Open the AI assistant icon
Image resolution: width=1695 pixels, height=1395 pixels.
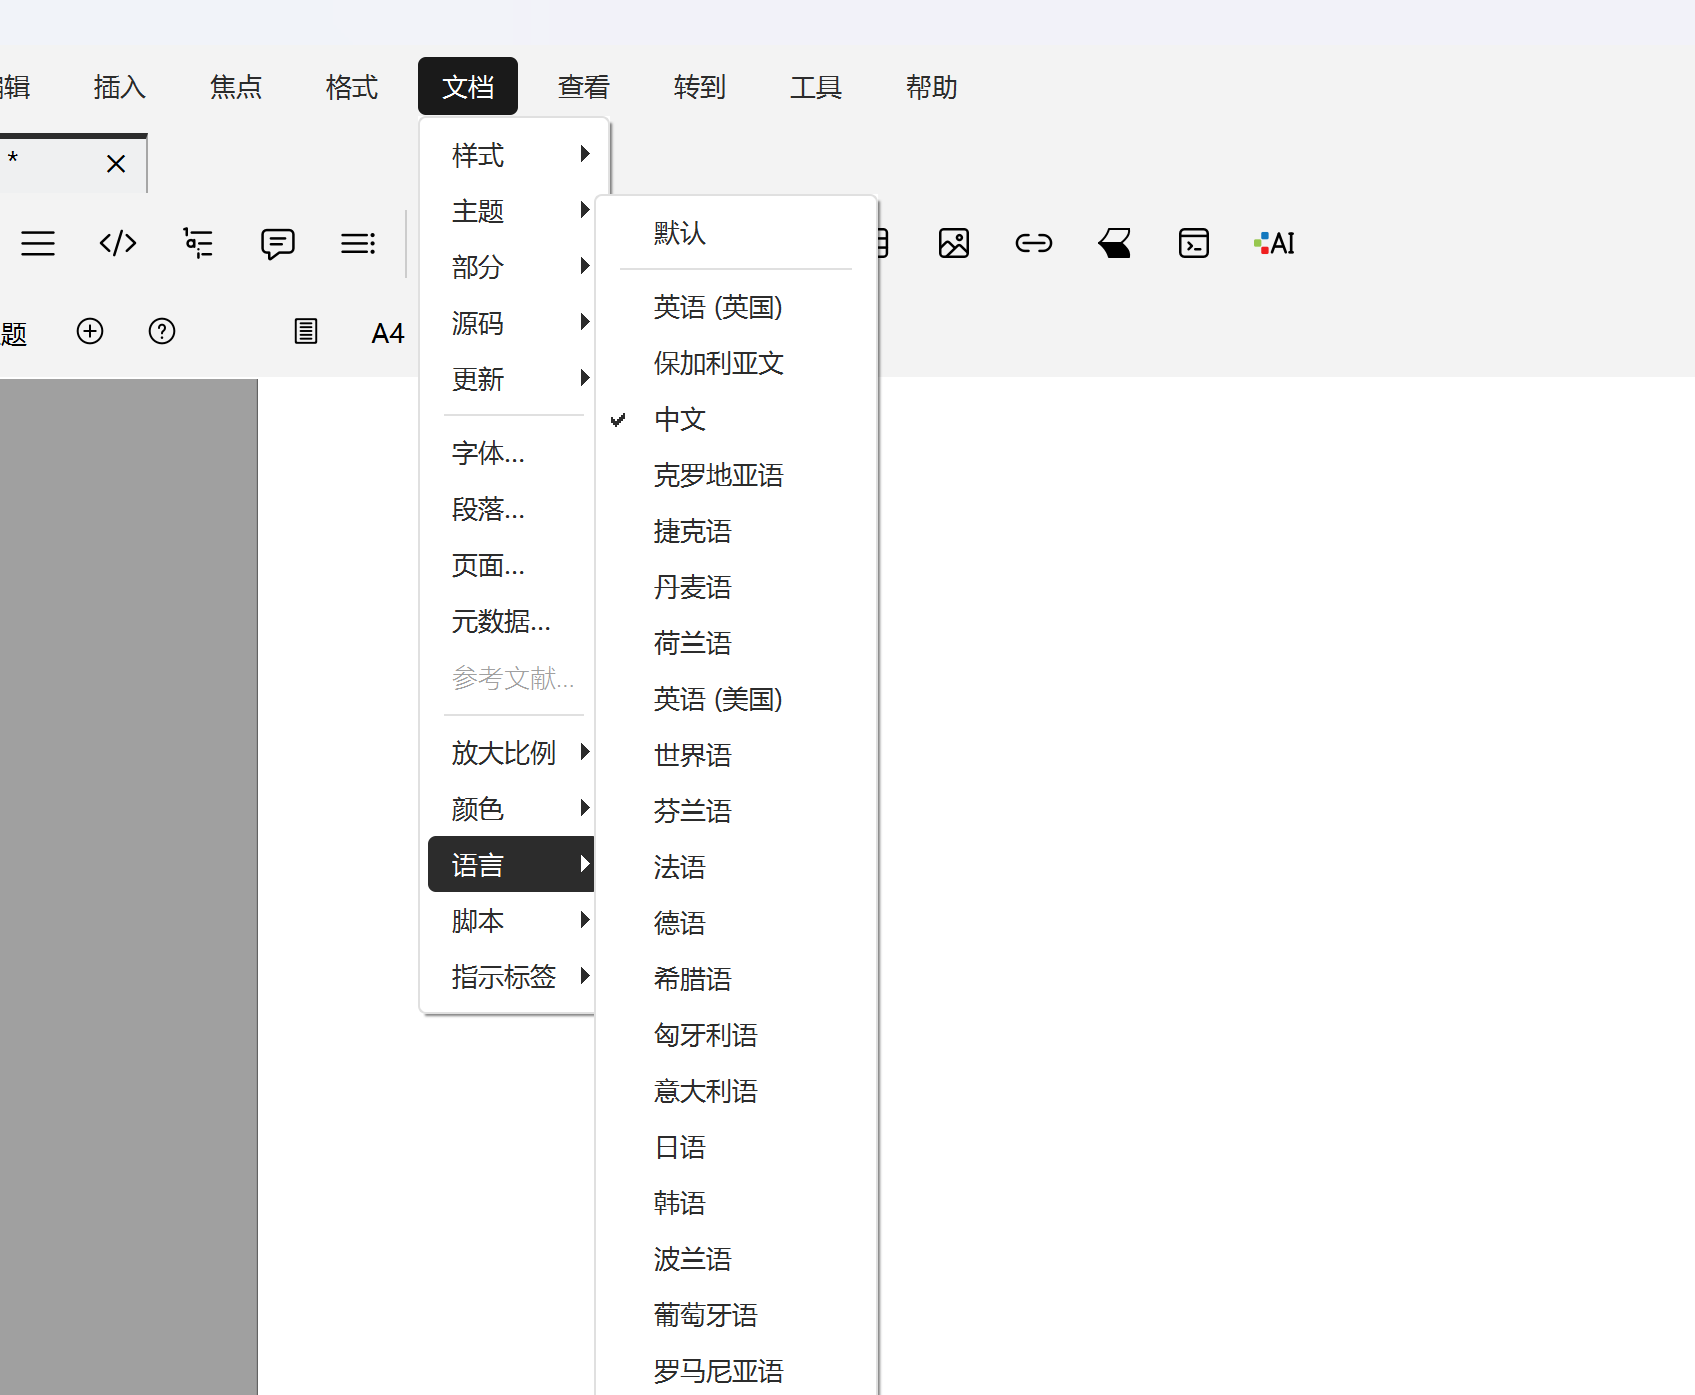pos(1274,243)
